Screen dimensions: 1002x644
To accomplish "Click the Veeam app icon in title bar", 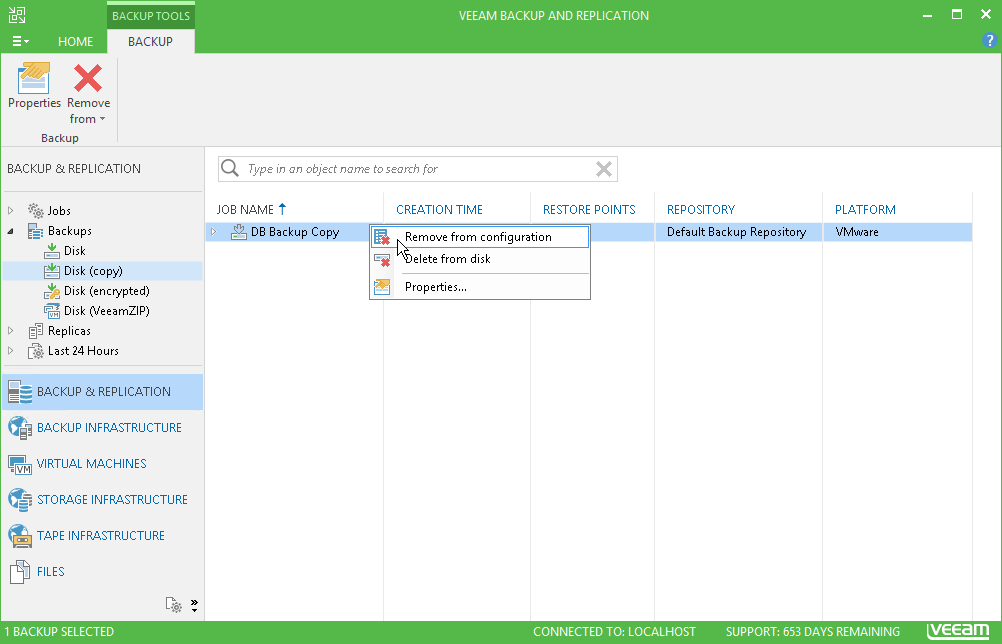I will coord(17,15).
